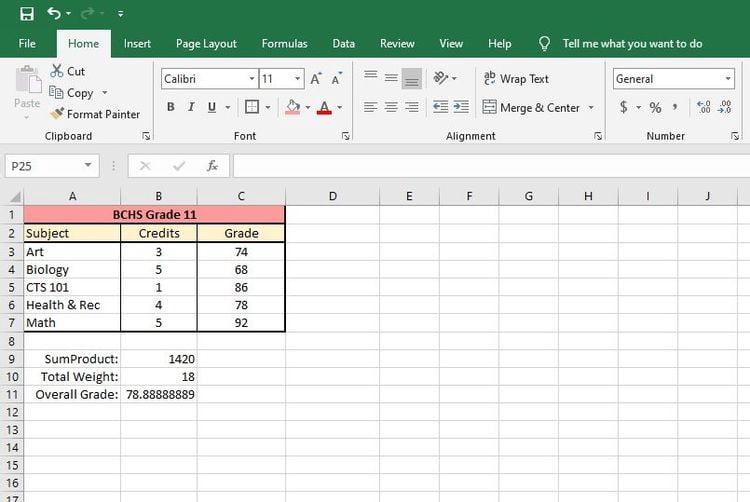Screen dimensions: 750x502
Task: Apply Percent Style format
Action: coord(655,107)
